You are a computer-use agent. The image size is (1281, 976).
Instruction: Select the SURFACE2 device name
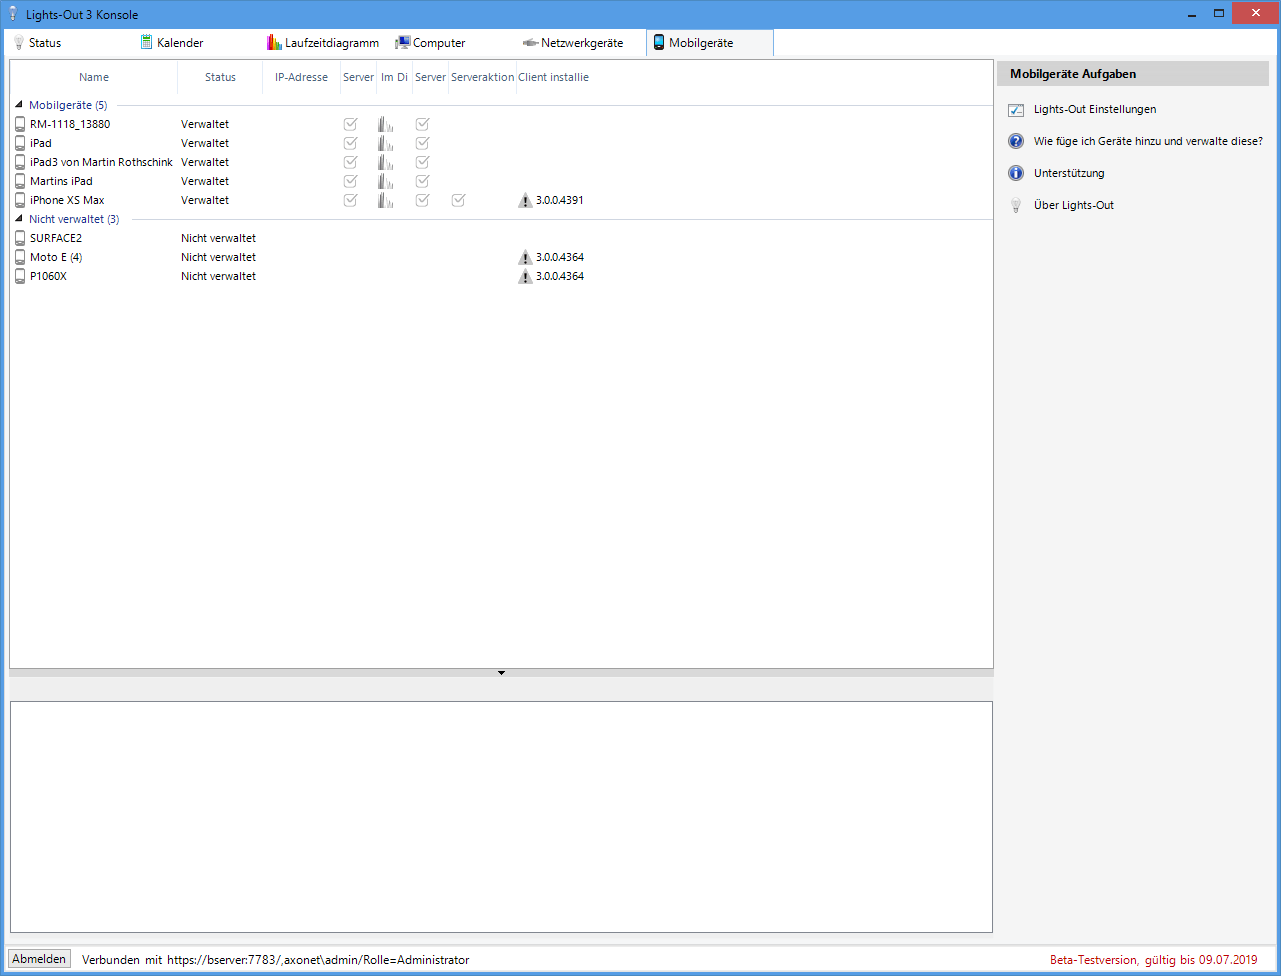tap(56, 238)
